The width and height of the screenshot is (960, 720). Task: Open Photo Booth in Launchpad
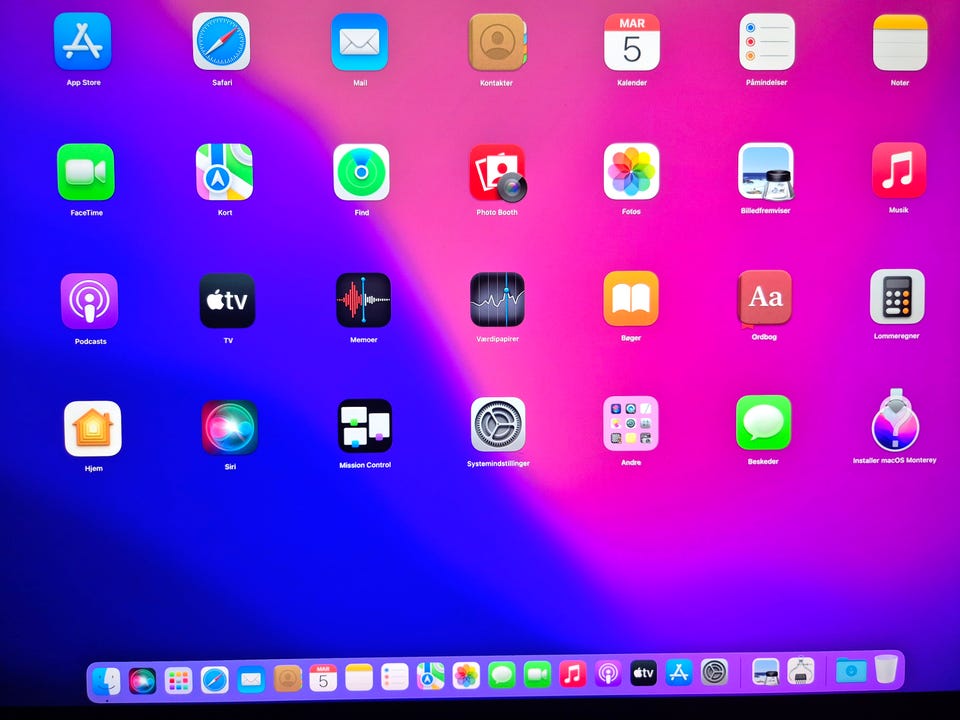(497, 172)
